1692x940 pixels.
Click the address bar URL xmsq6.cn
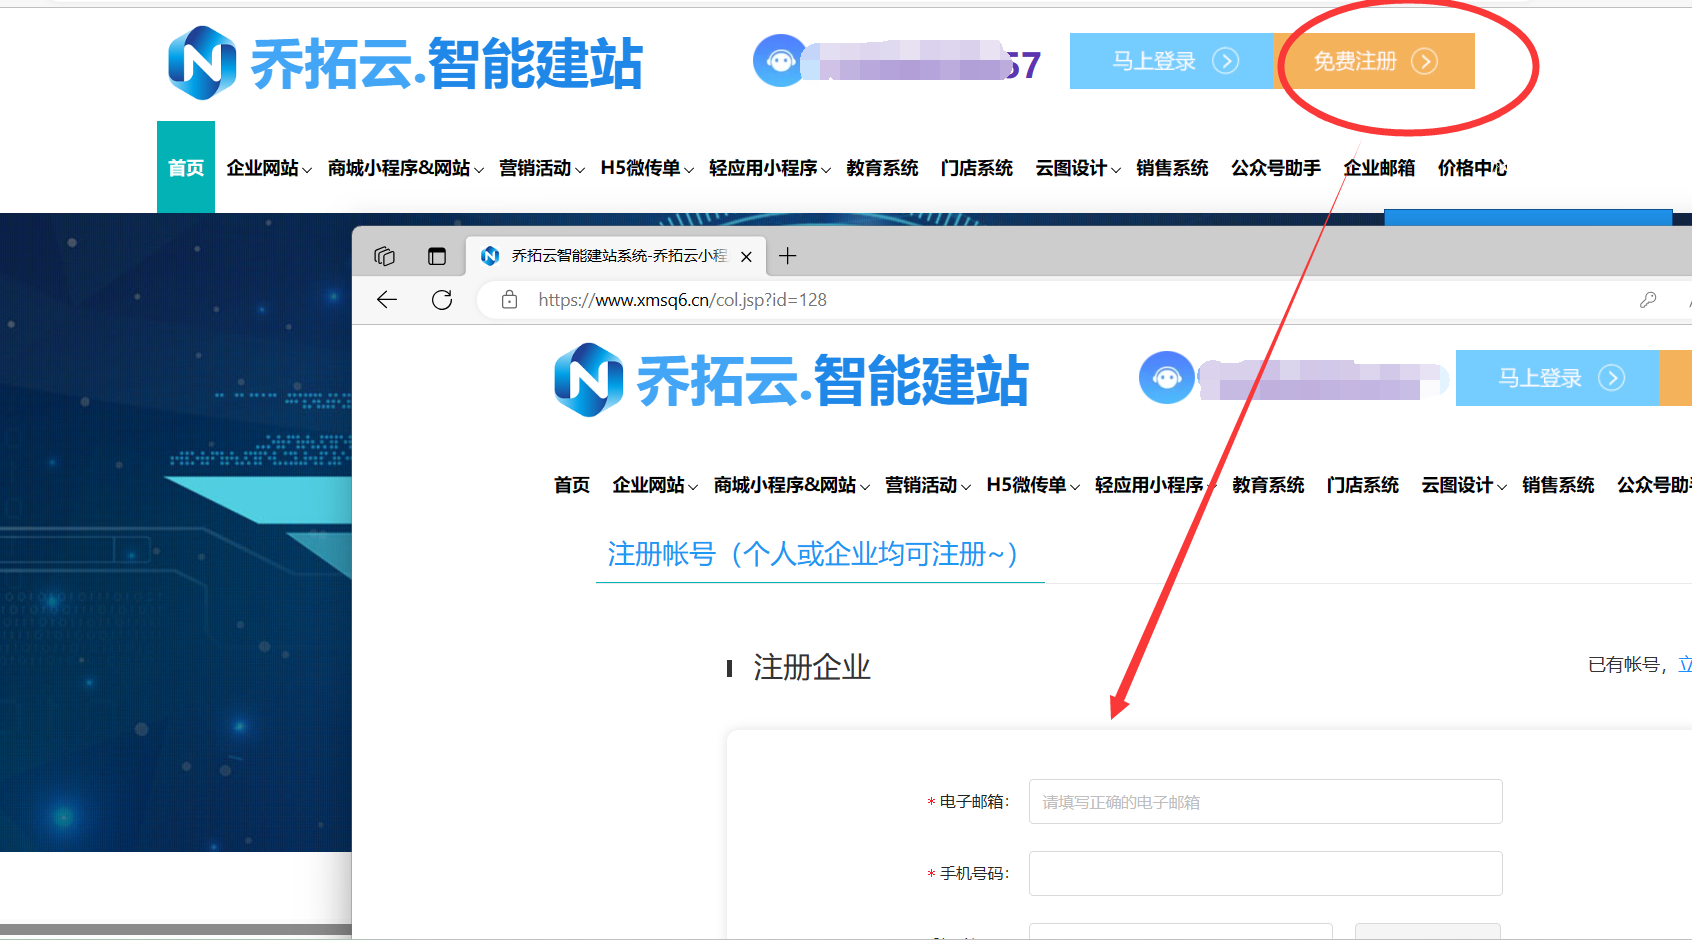pyautogui.click(x=682, y=300)
